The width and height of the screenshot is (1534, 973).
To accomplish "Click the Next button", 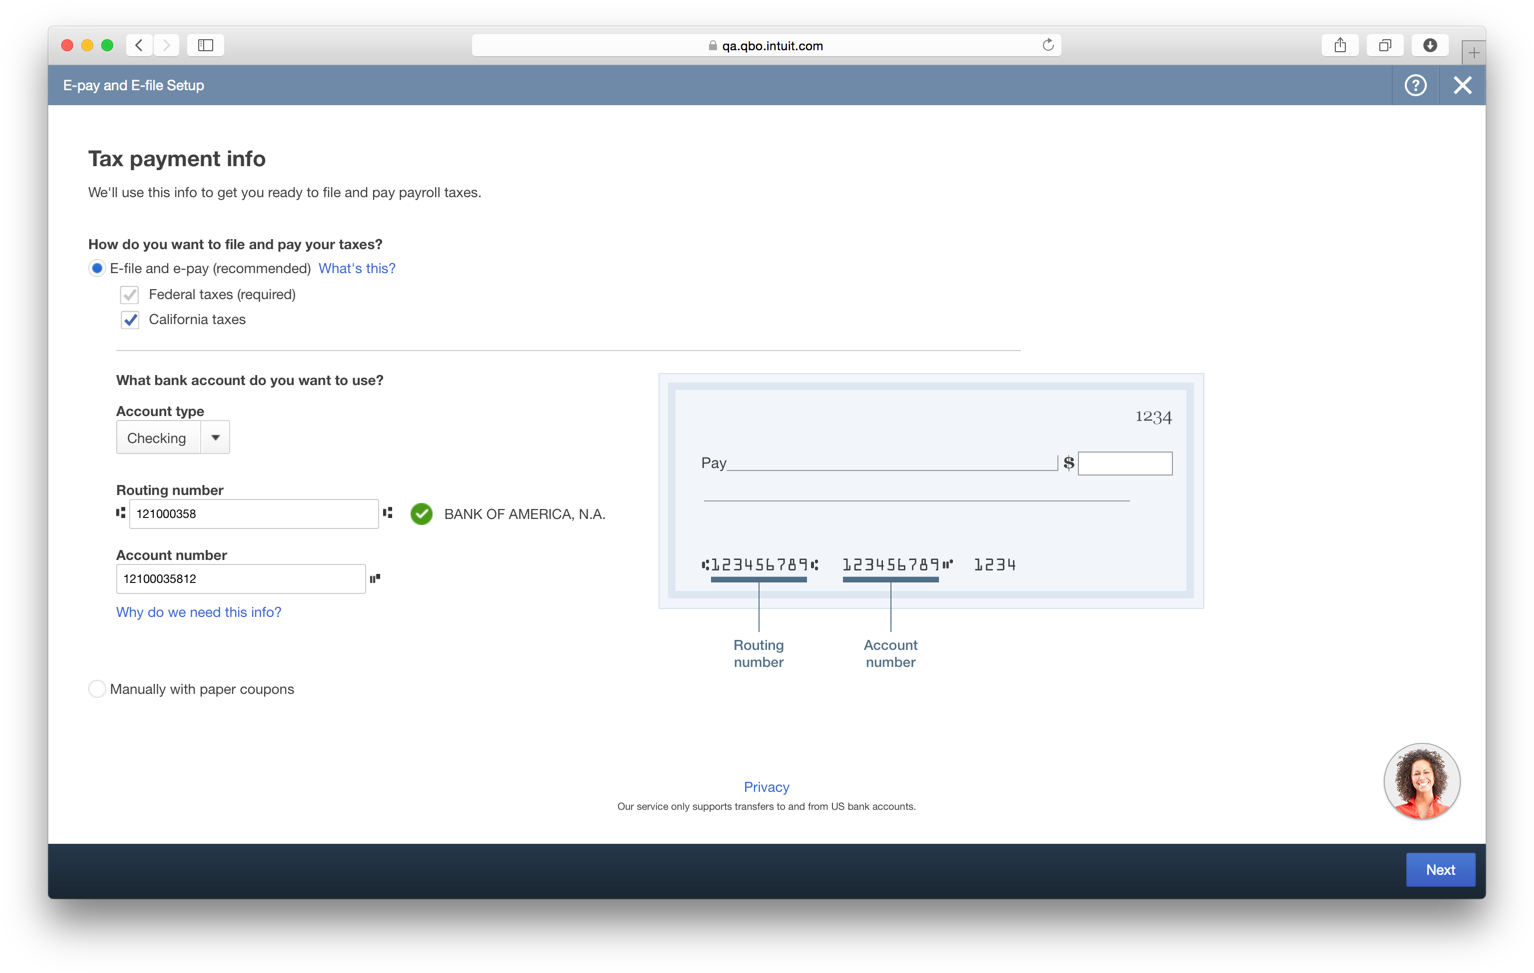I will [x=1440, y=870].
